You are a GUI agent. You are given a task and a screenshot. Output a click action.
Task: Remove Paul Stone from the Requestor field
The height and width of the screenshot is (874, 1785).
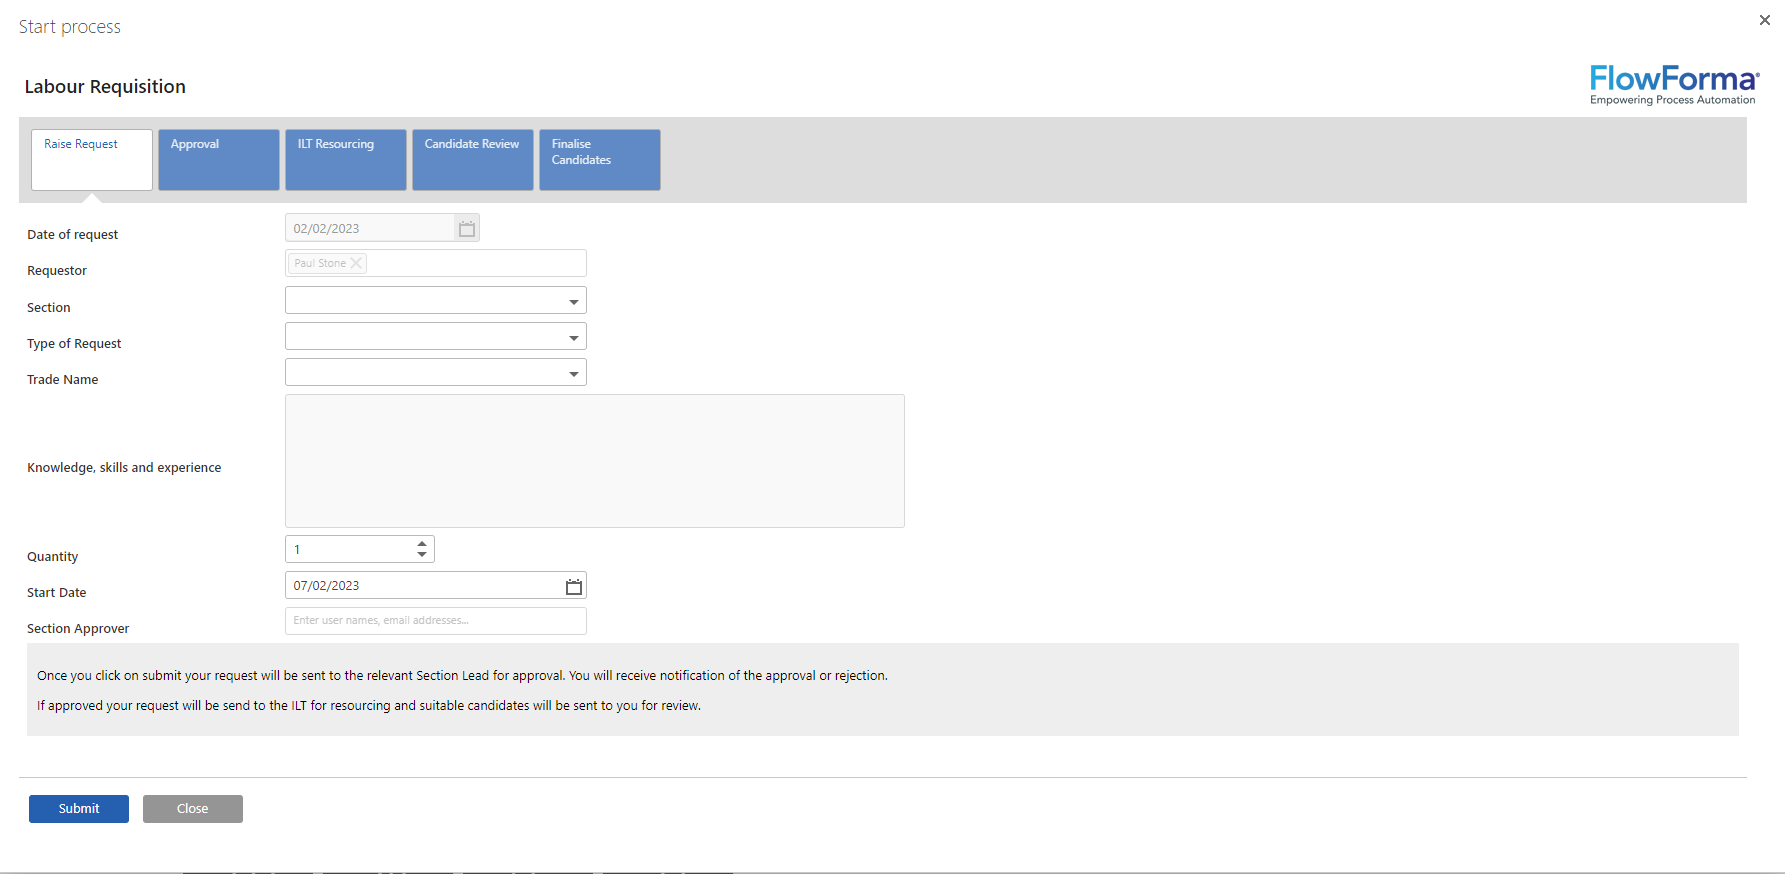click(356, 263)
